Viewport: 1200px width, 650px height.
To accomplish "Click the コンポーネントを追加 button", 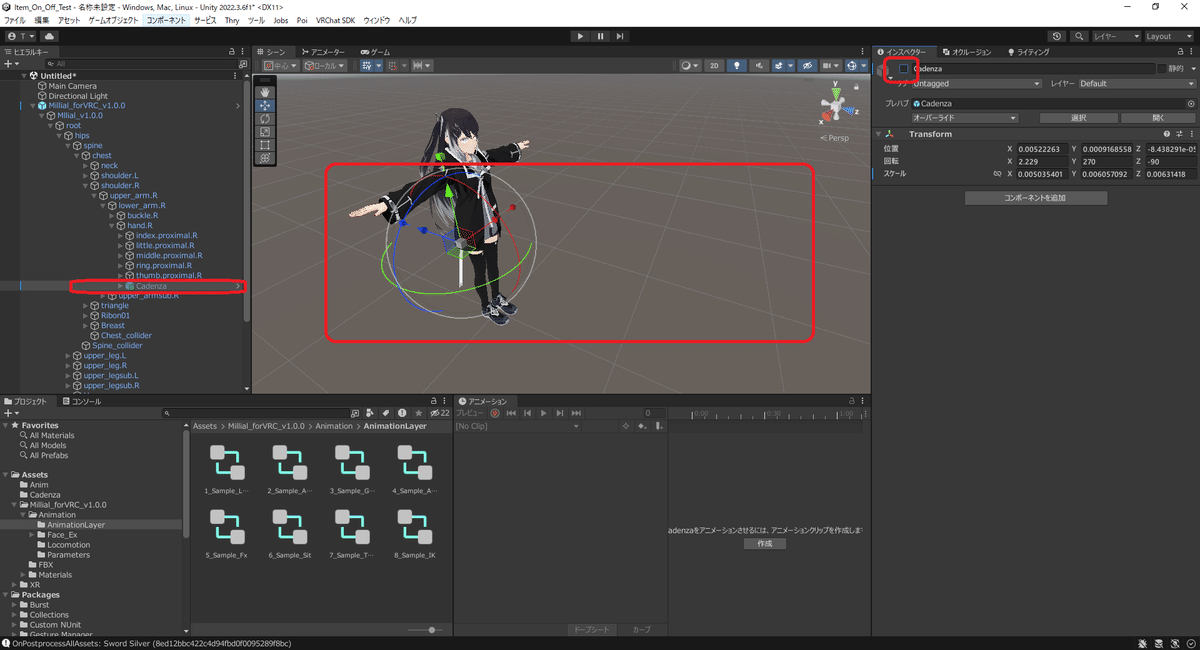I will coord(1035,198).
